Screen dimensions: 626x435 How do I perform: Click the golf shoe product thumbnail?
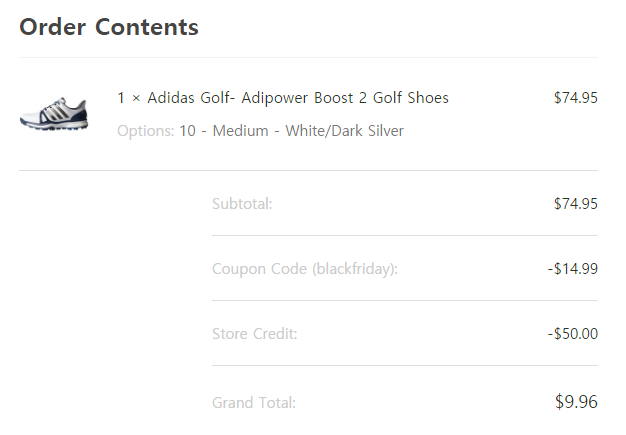[x=53, y=113]
